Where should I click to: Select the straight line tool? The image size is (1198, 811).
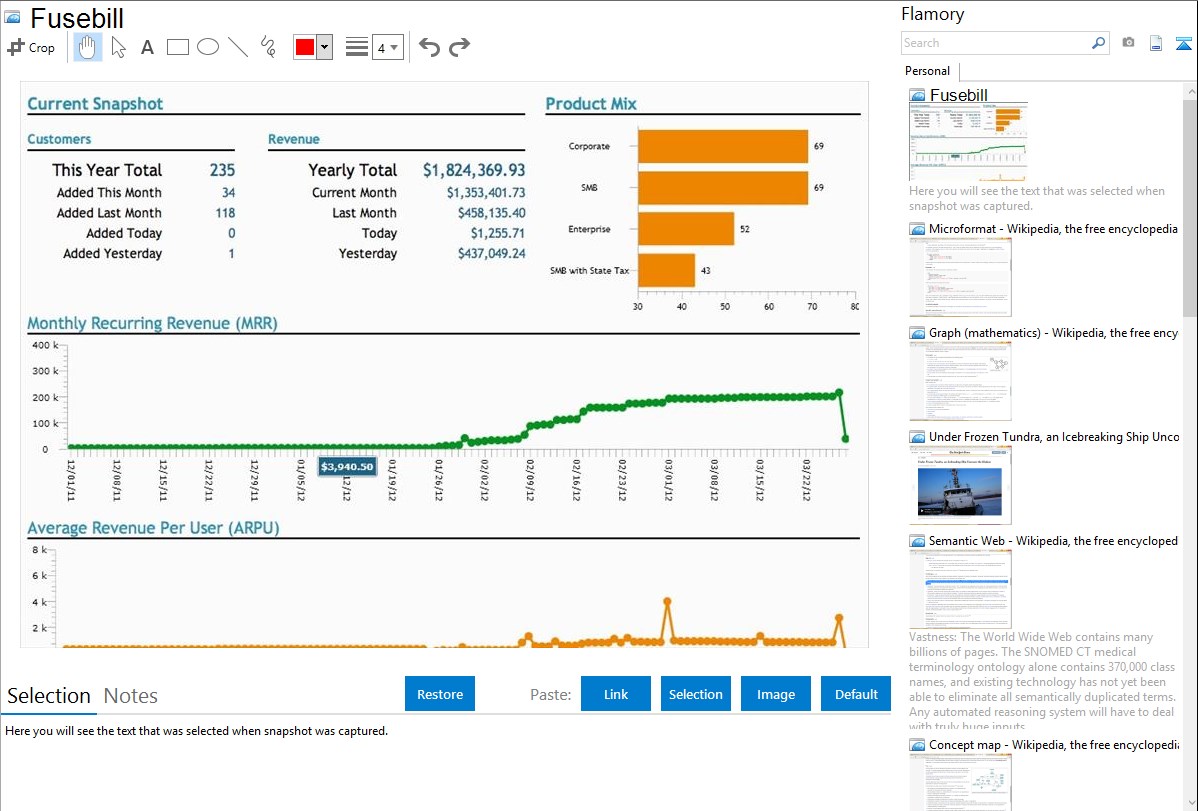pyautogui.click(x=238, y=47)
